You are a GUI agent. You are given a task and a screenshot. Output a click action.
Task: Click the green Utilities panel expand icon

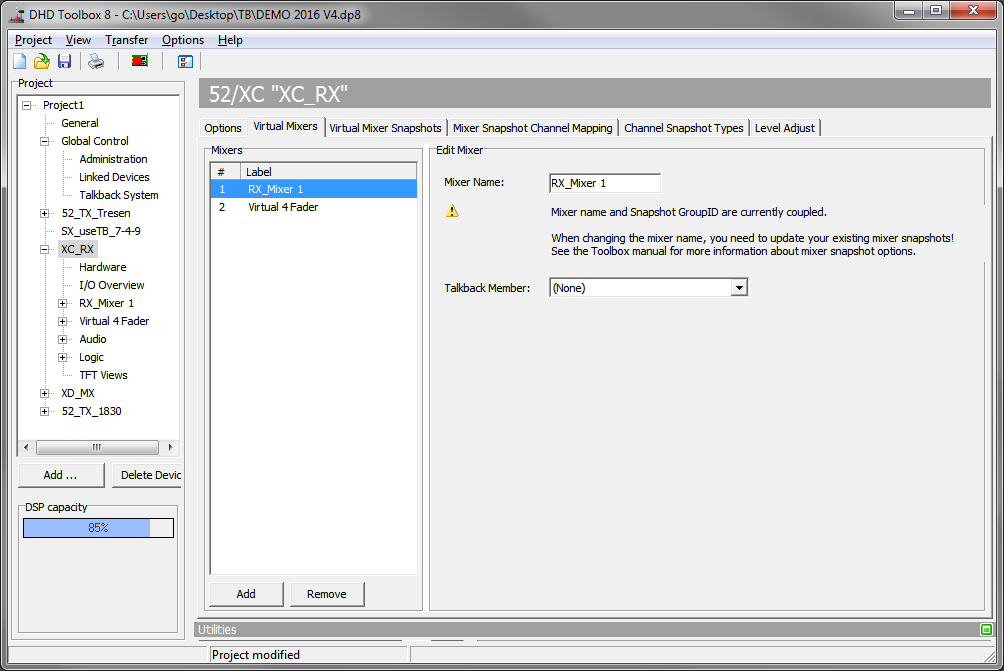coord(986,630)
